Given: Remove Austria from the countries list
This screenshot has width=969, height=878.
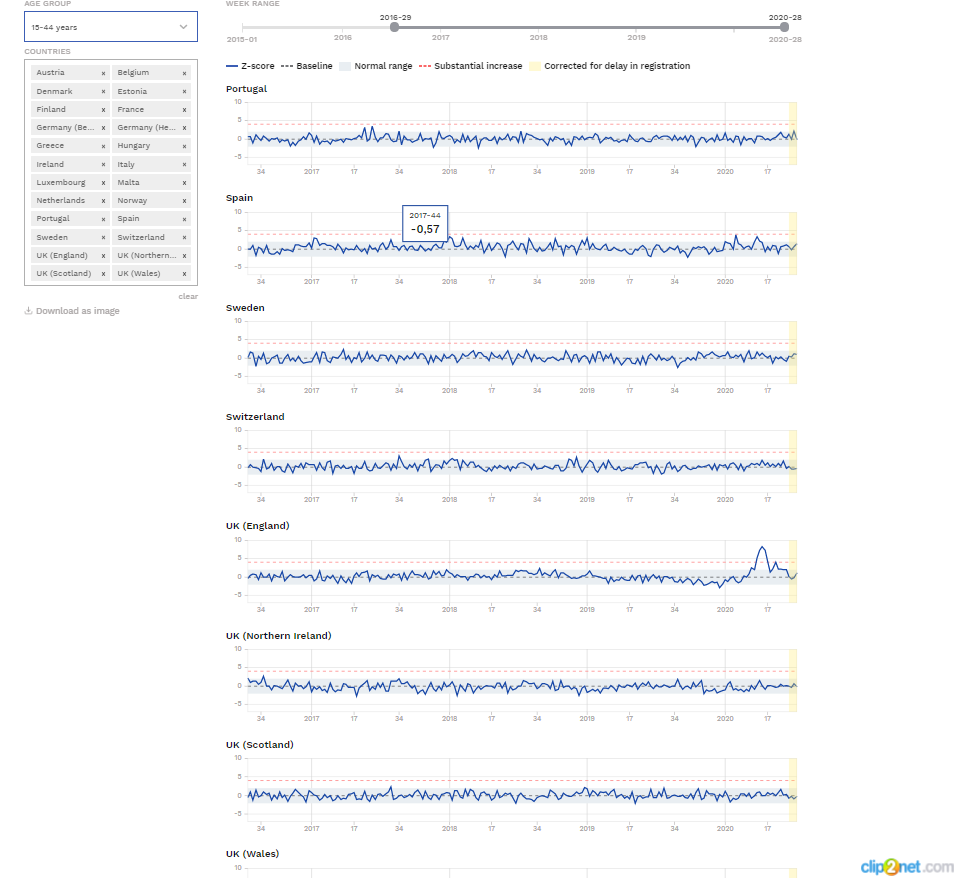Looking at the screenshot, I should tap(103, 73).
